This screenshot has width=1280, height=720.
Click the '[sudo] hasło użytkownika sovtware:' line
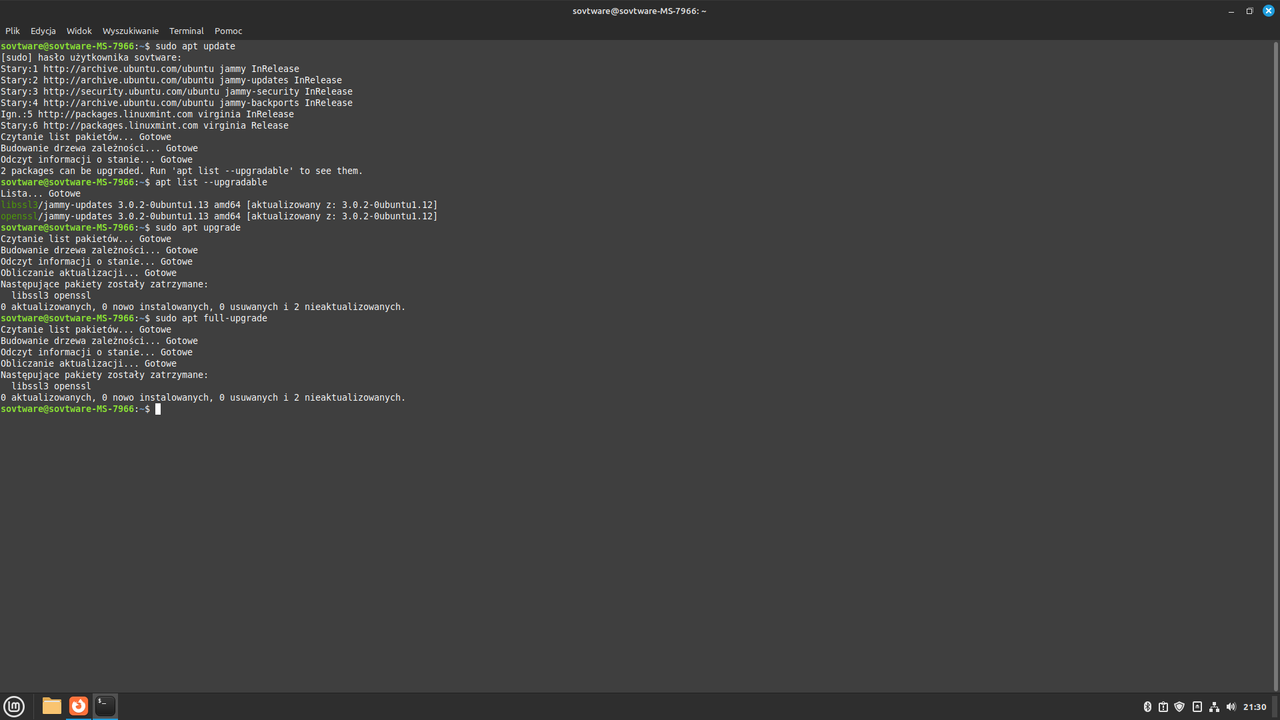point(91,58)
